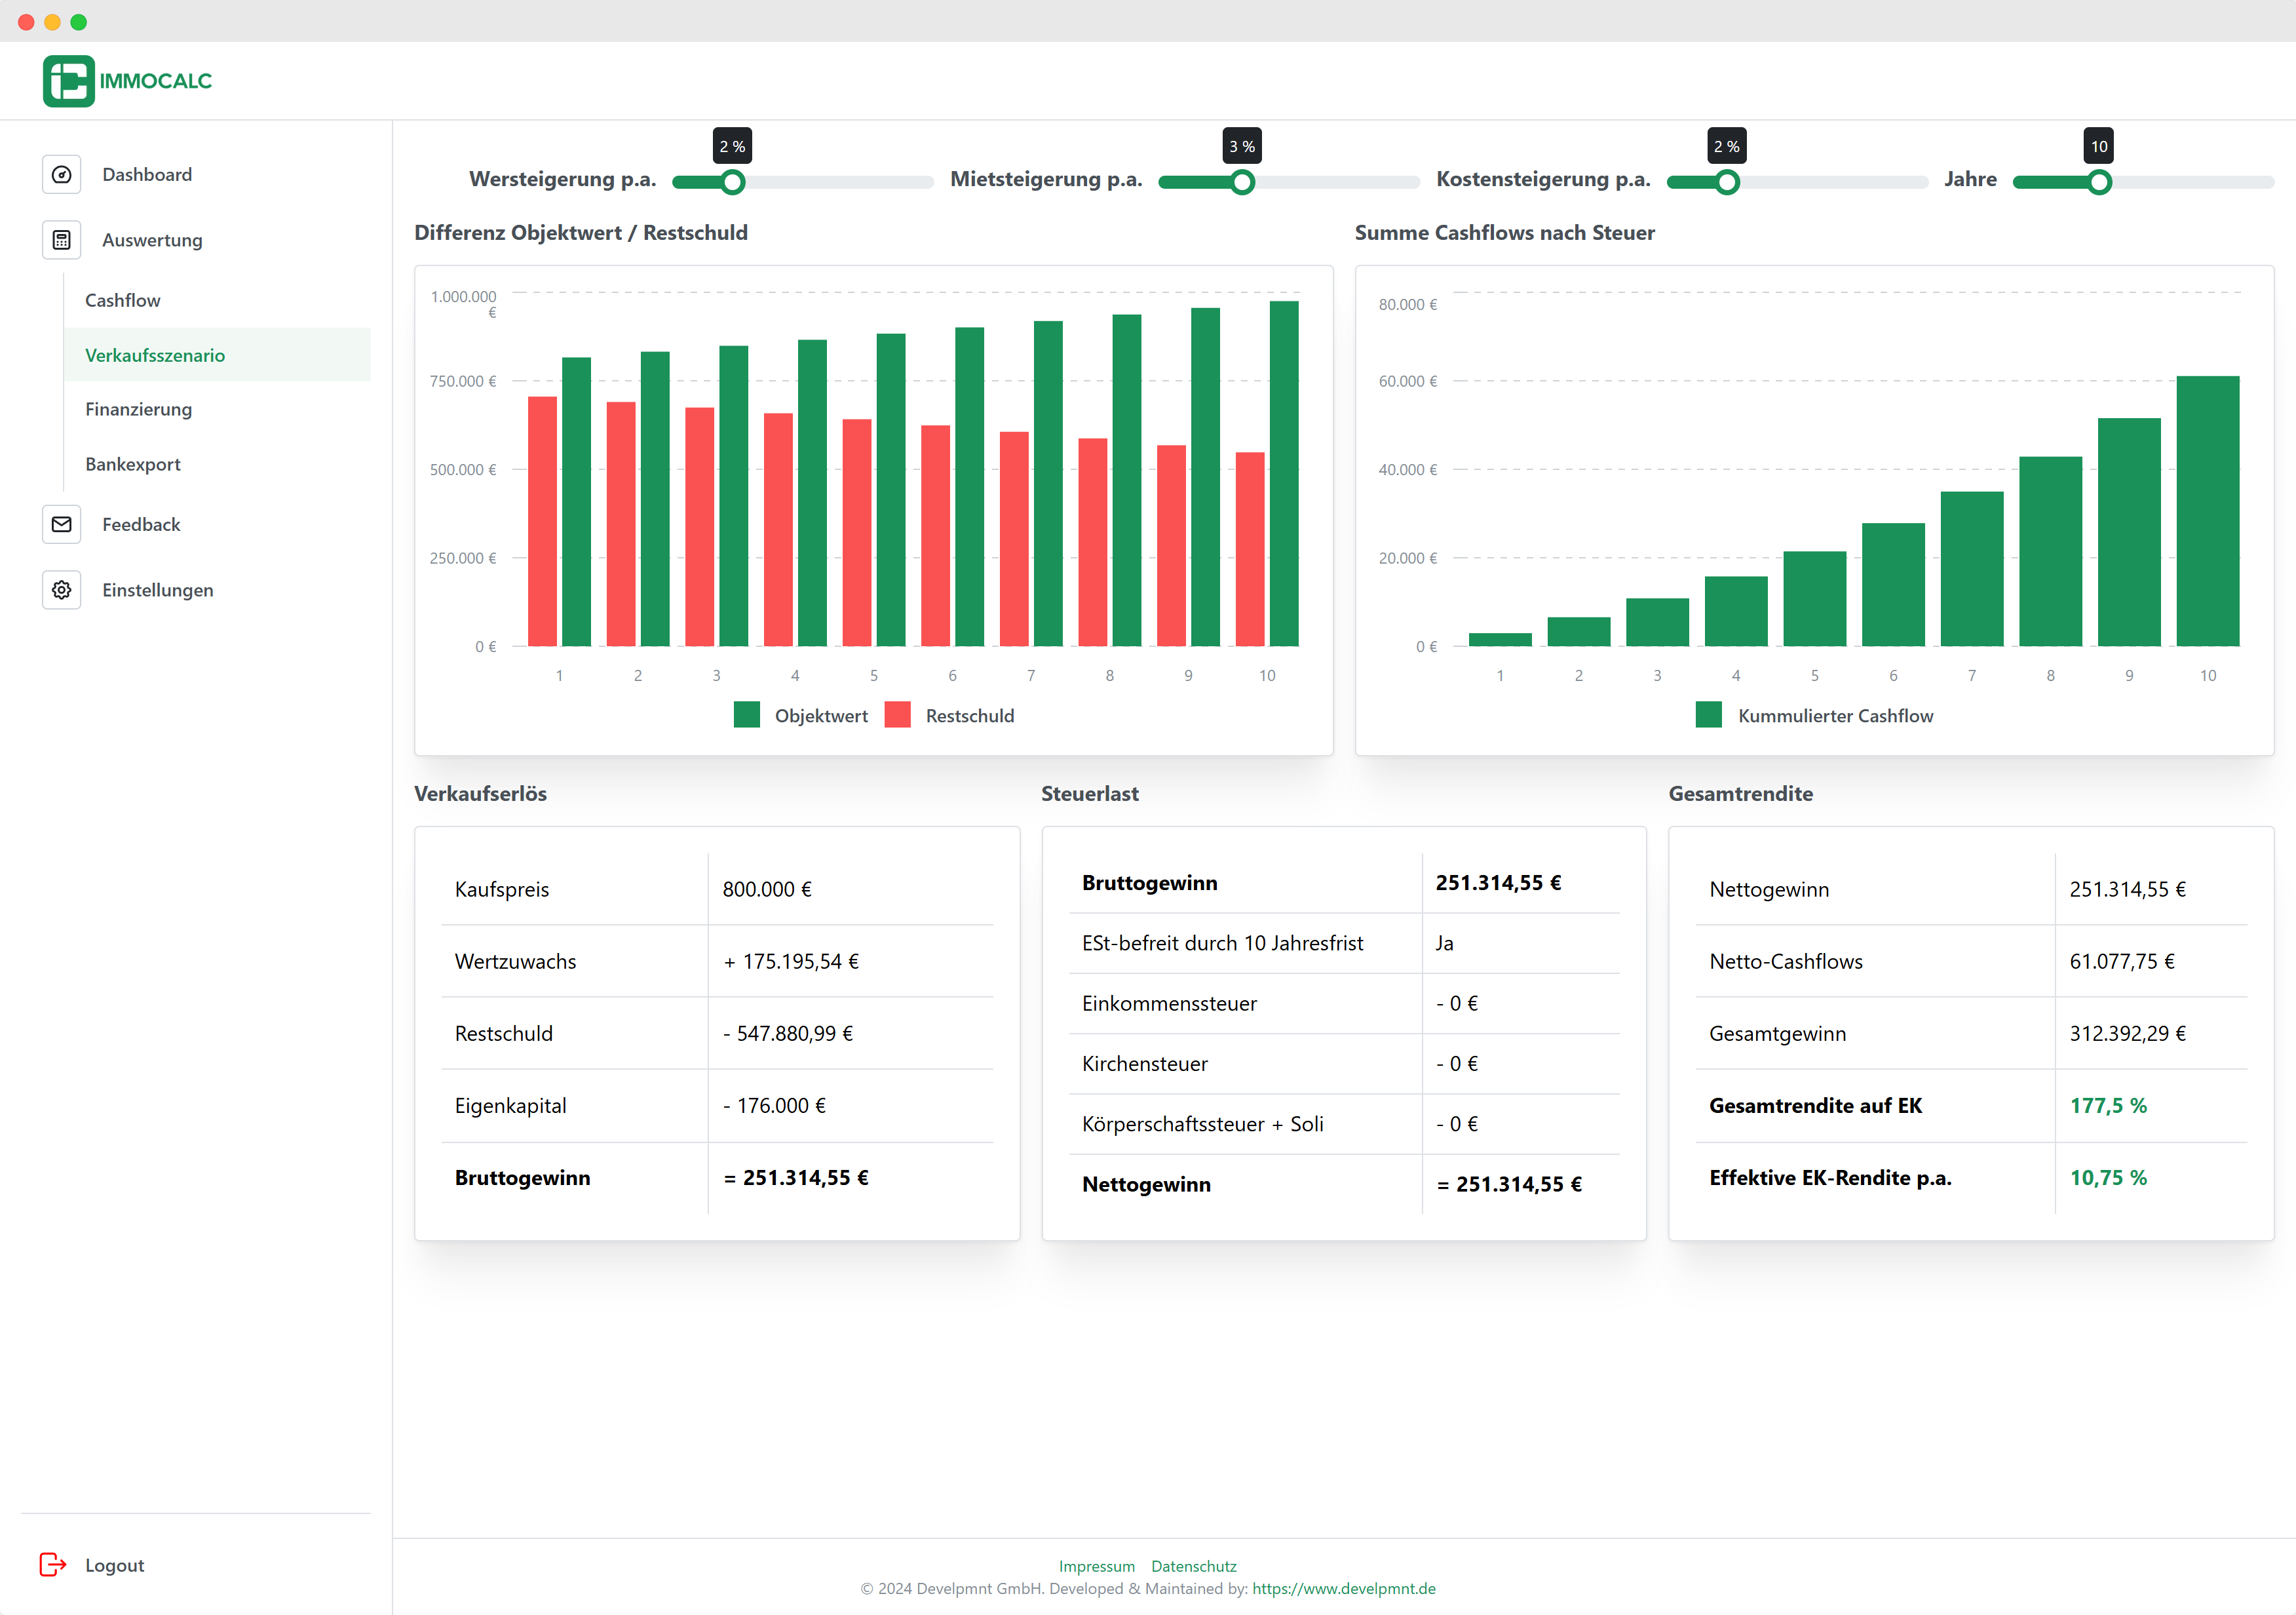Click the red Logout icon

[x=52, y=1564]
